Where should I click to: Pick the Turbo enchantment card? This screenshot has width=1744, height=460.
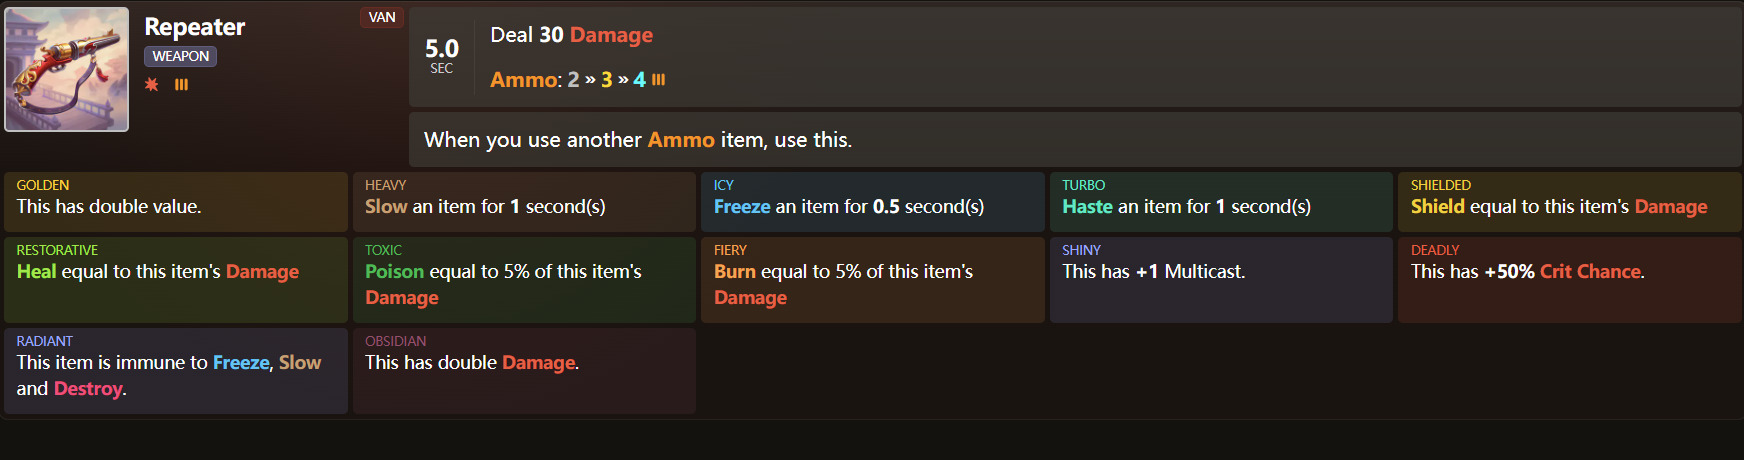click(x=1221, y=202)
